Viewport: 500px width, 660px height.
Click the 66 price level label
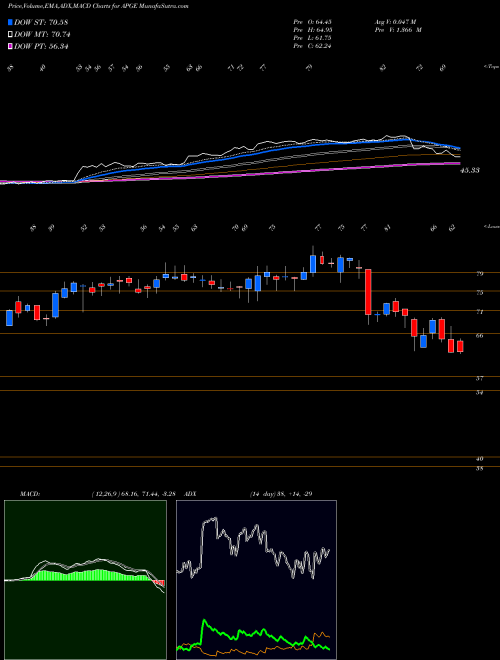[479, 335]
